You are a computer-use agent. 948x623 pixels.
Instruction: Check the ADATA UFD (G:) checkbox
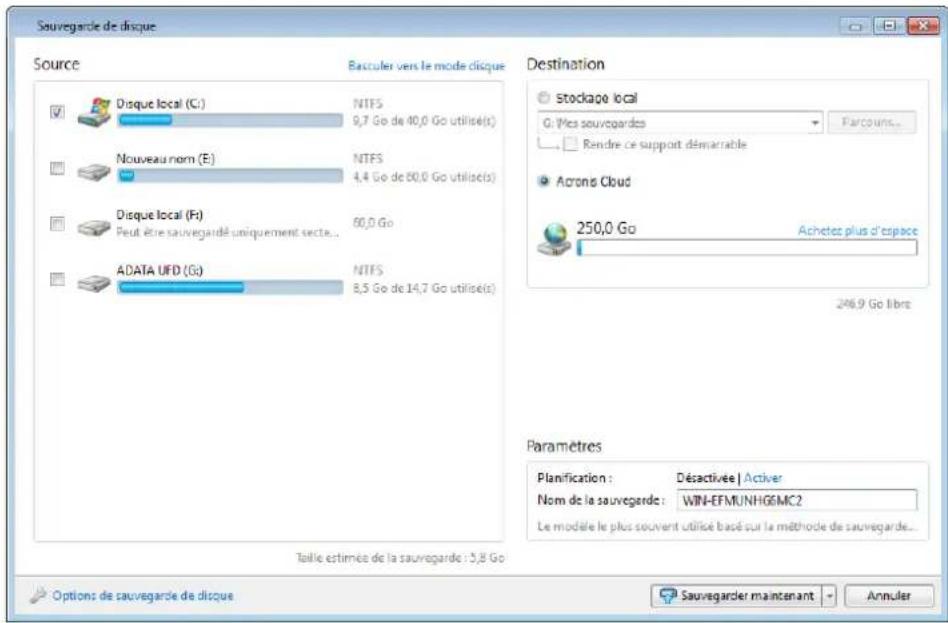pos(57,279)
